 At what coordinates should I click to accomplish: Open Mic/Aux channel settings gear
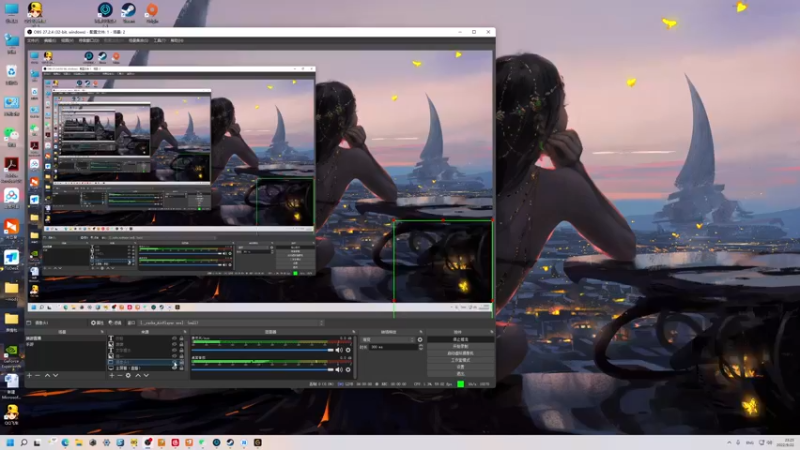coord(348,350)
